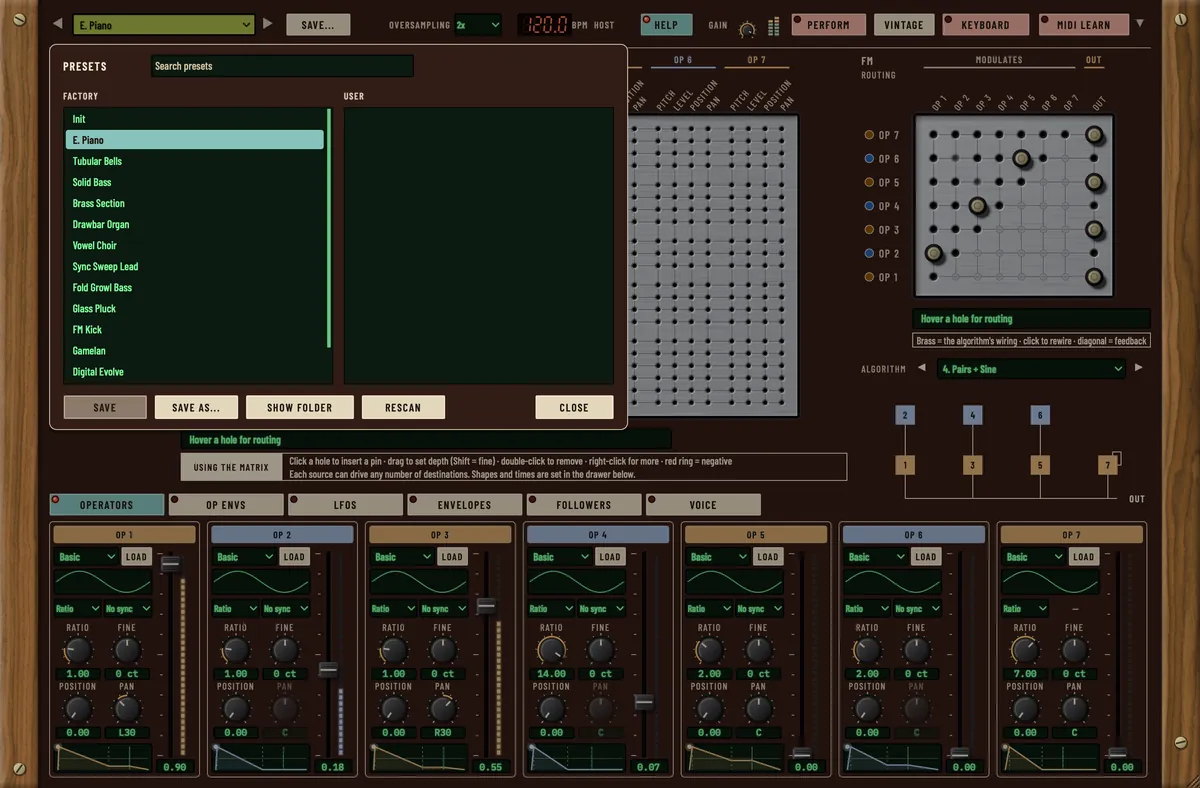This screenshot has height=788, width=1200.
Task: Click the LOAD button for OP 3
Action: [x=452, y=557]
